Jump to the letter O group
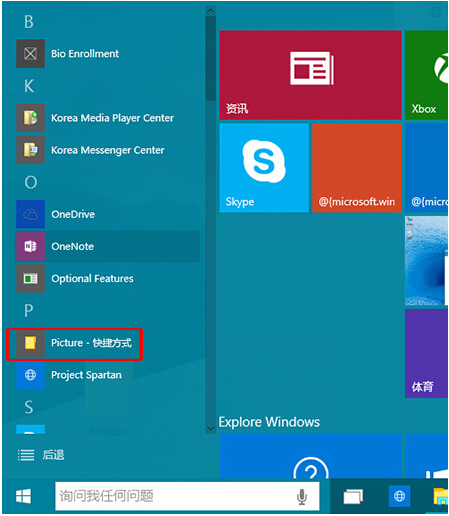 31,182
